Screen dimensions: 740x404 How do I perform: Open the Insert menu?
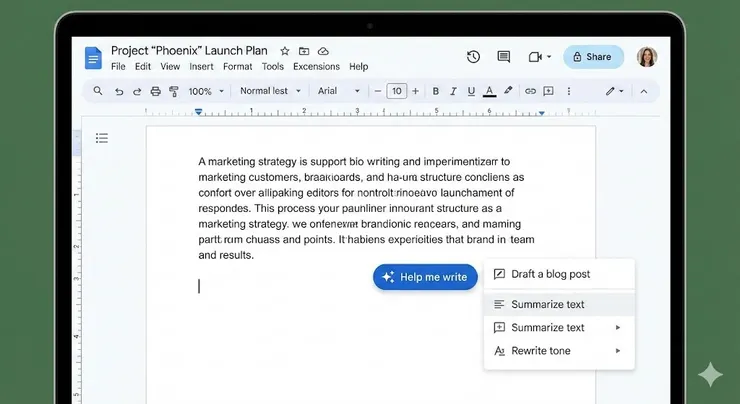(x=202, y=67)
